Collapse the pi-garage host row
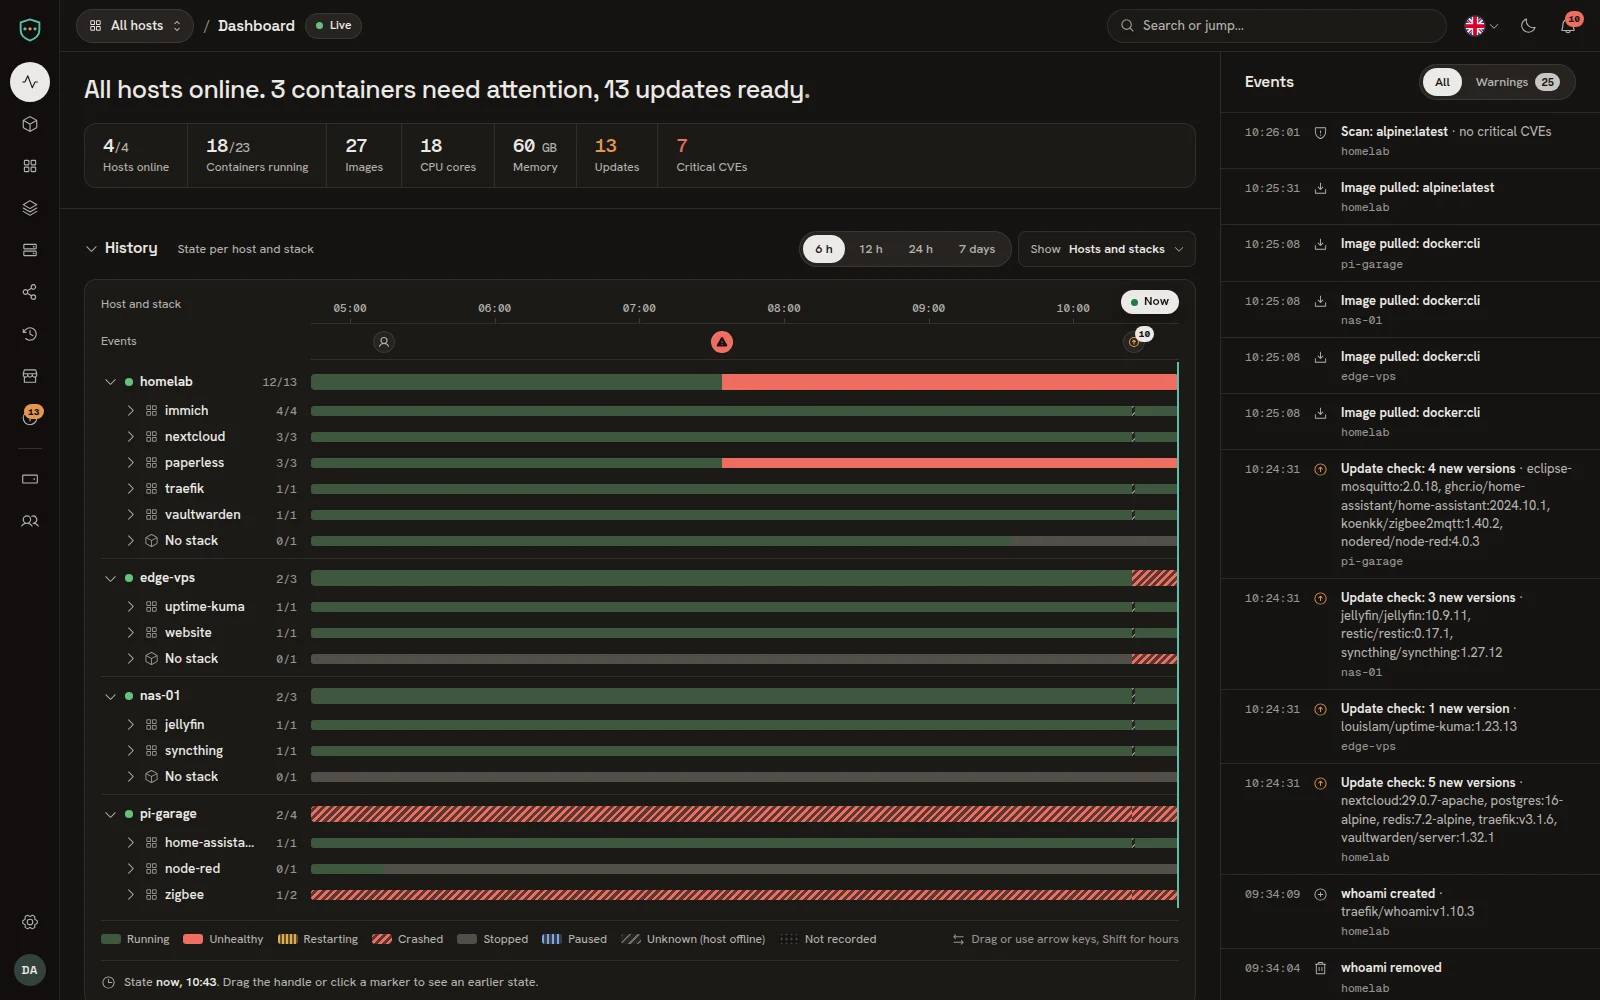 pos(111,814)
